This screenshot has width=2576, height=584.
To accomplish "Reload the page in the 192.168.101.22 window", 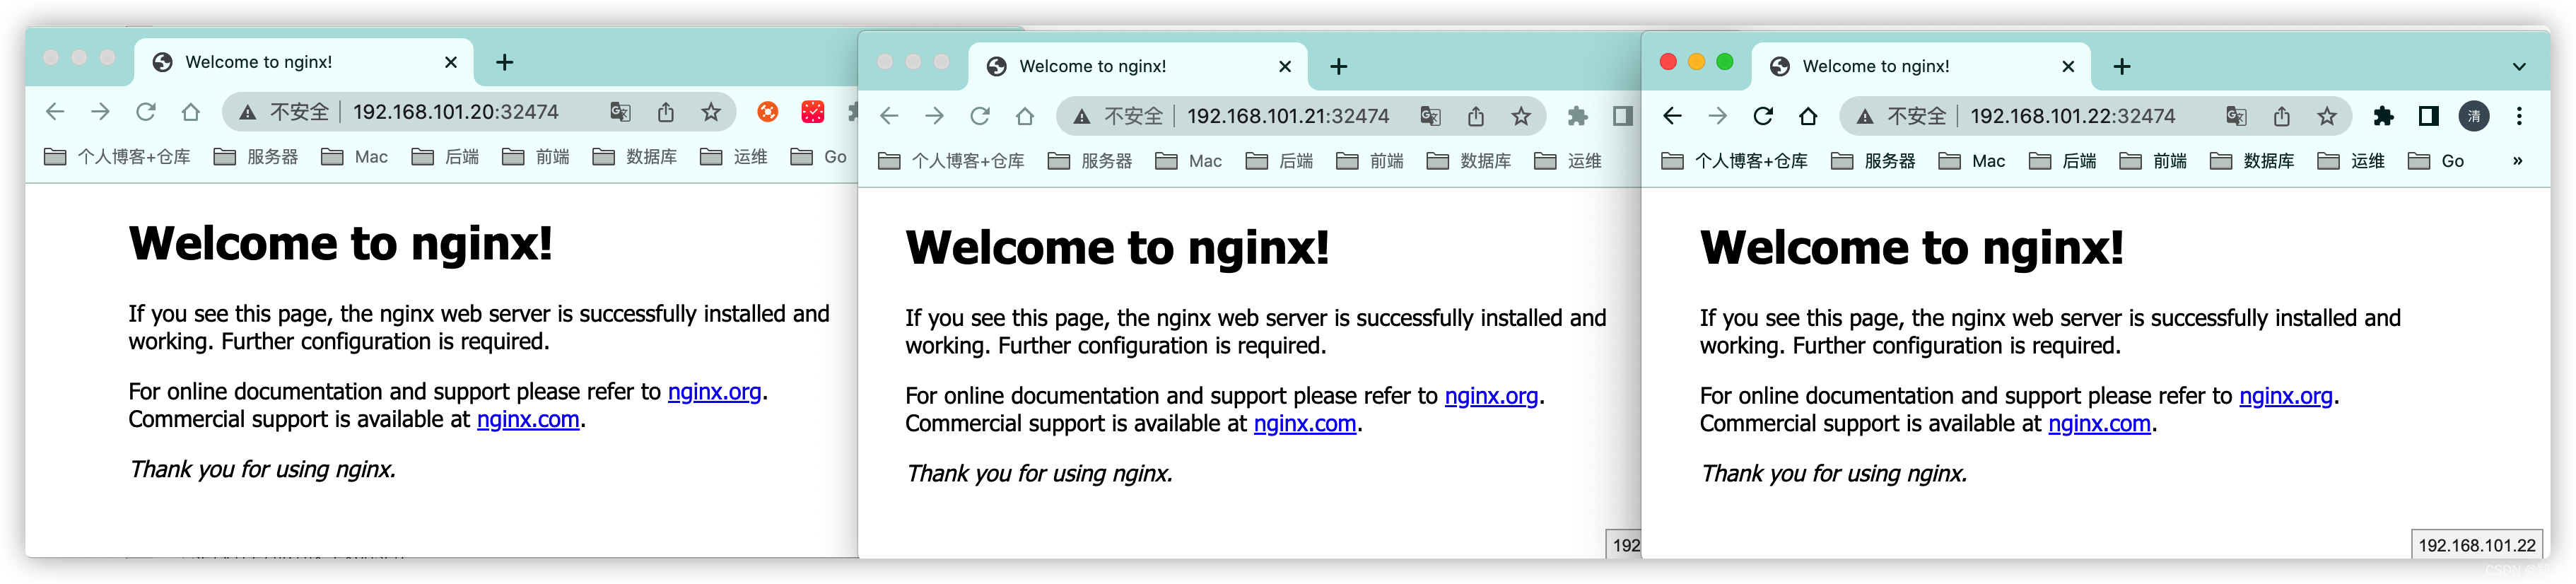I will (1763, 116).
